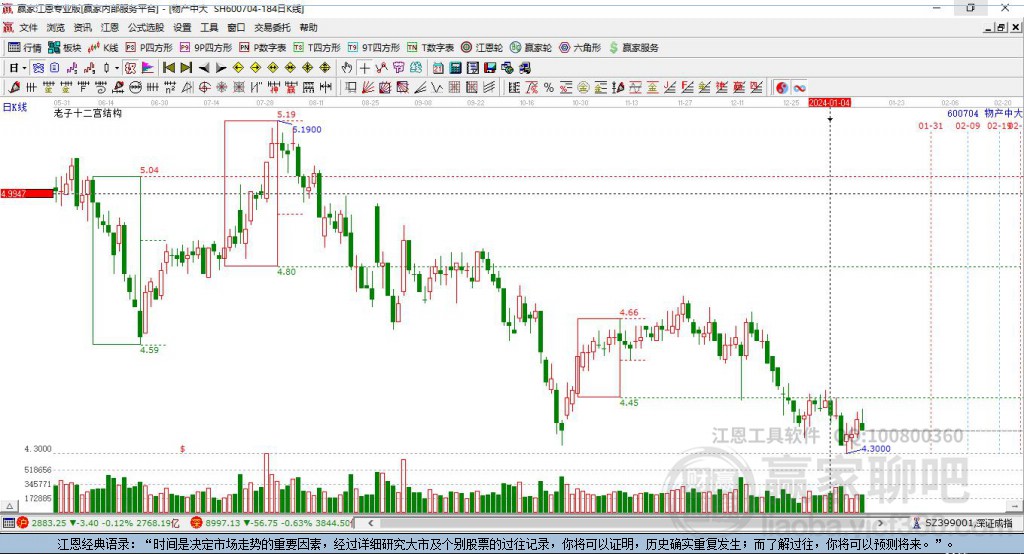Click the 4.3000 low price label
The height and width of the screenshot is (554, 1024).
point(876,449)
